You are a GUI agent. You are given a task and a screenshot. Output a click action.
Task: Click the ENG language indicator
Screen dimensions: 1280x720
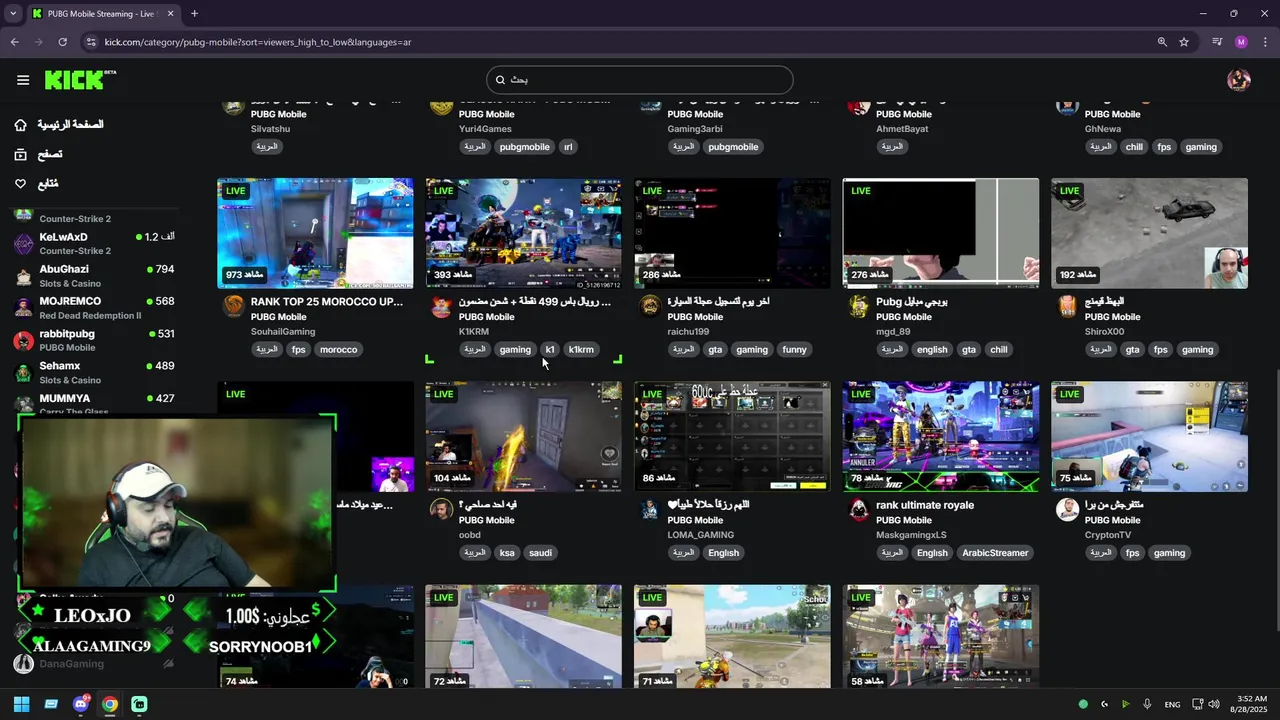(1172, 704)
